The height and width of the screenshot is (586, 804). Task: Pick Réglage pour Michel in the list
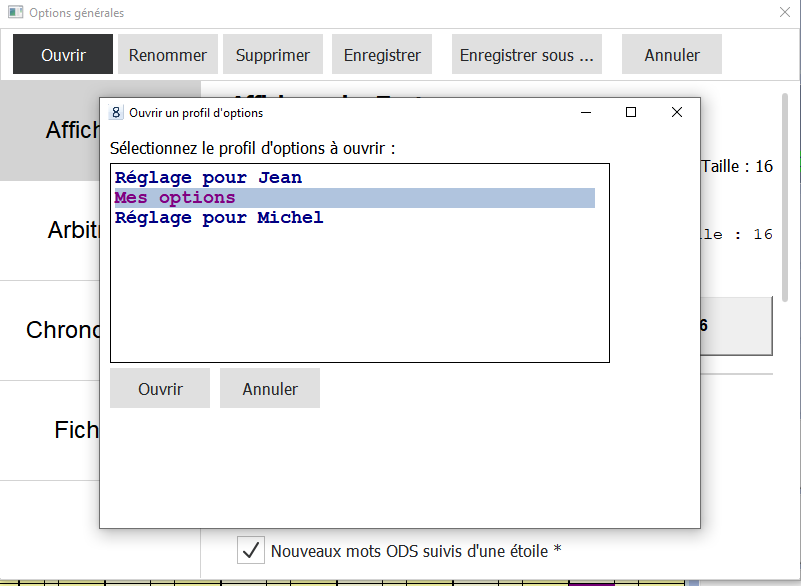(219, 218)
